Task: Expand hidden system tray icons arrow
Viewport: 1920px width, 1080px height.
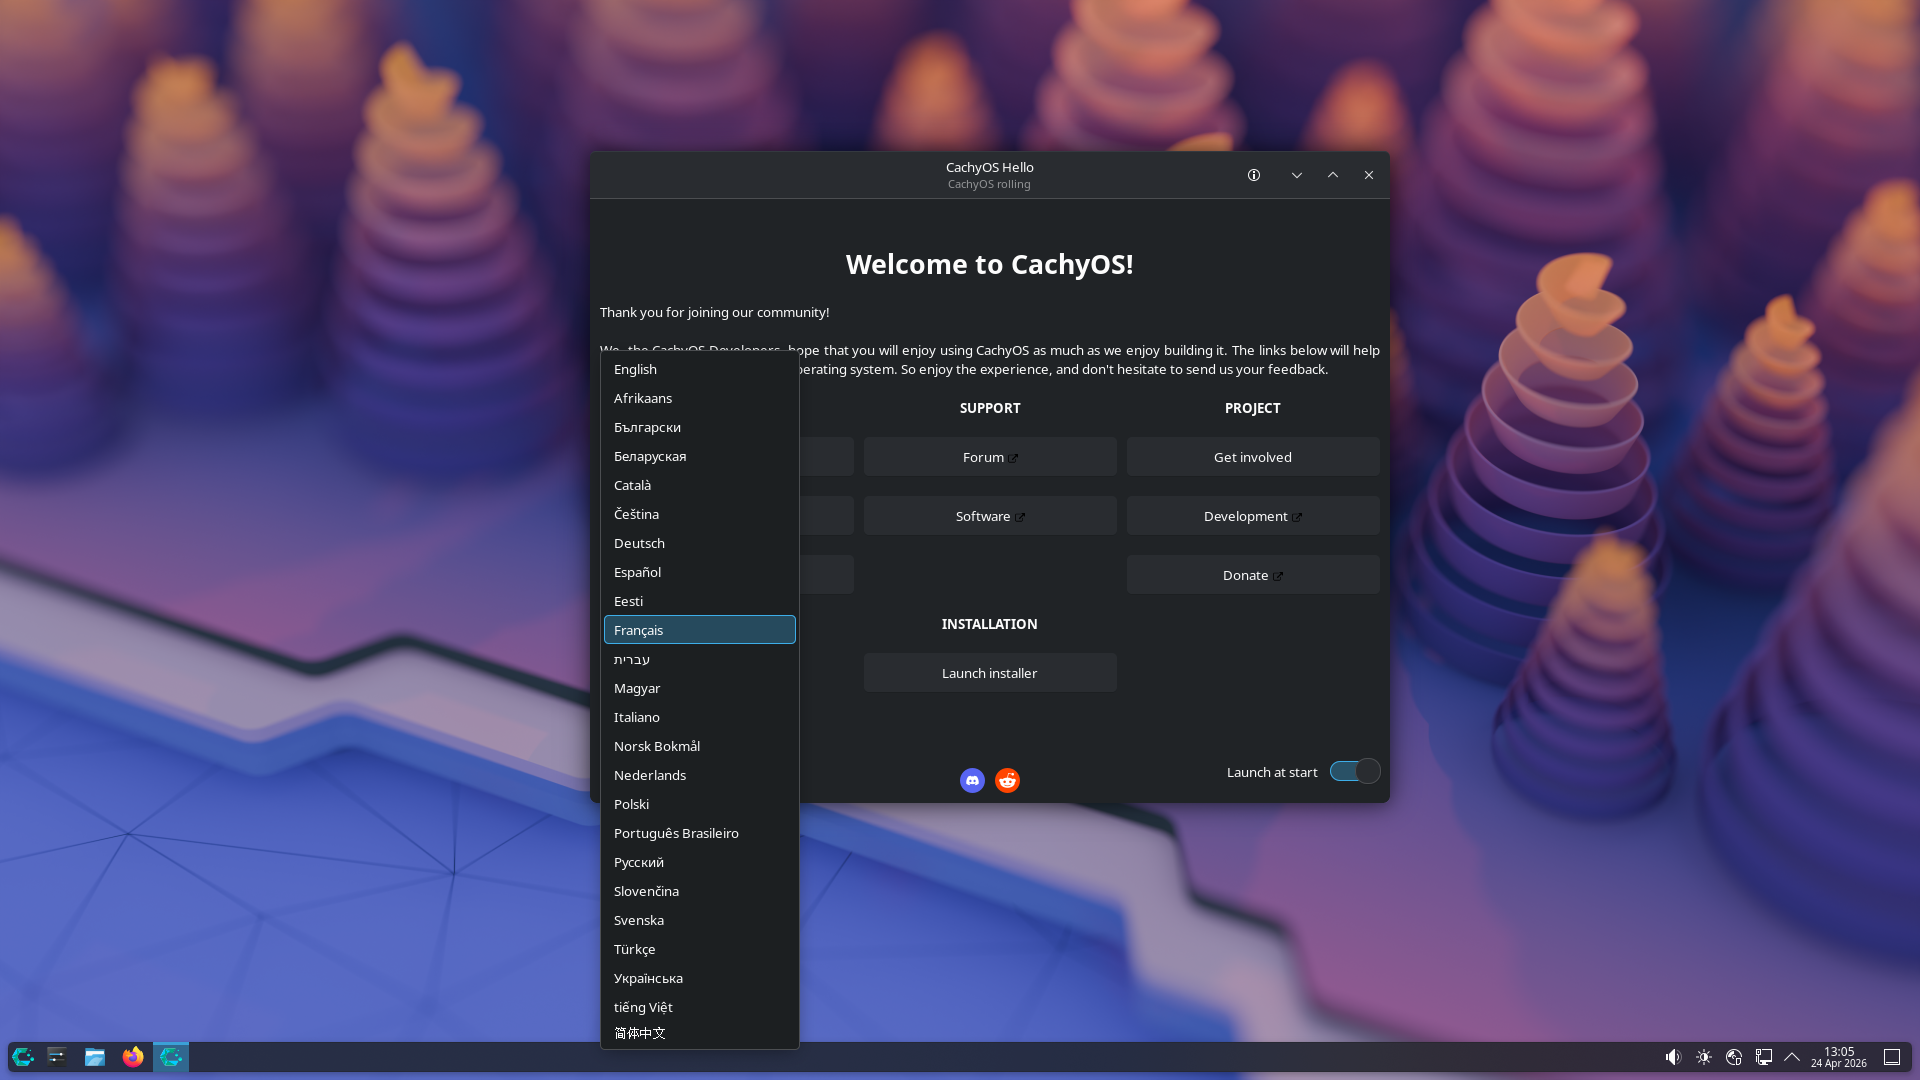Action: [1792, 1057]
